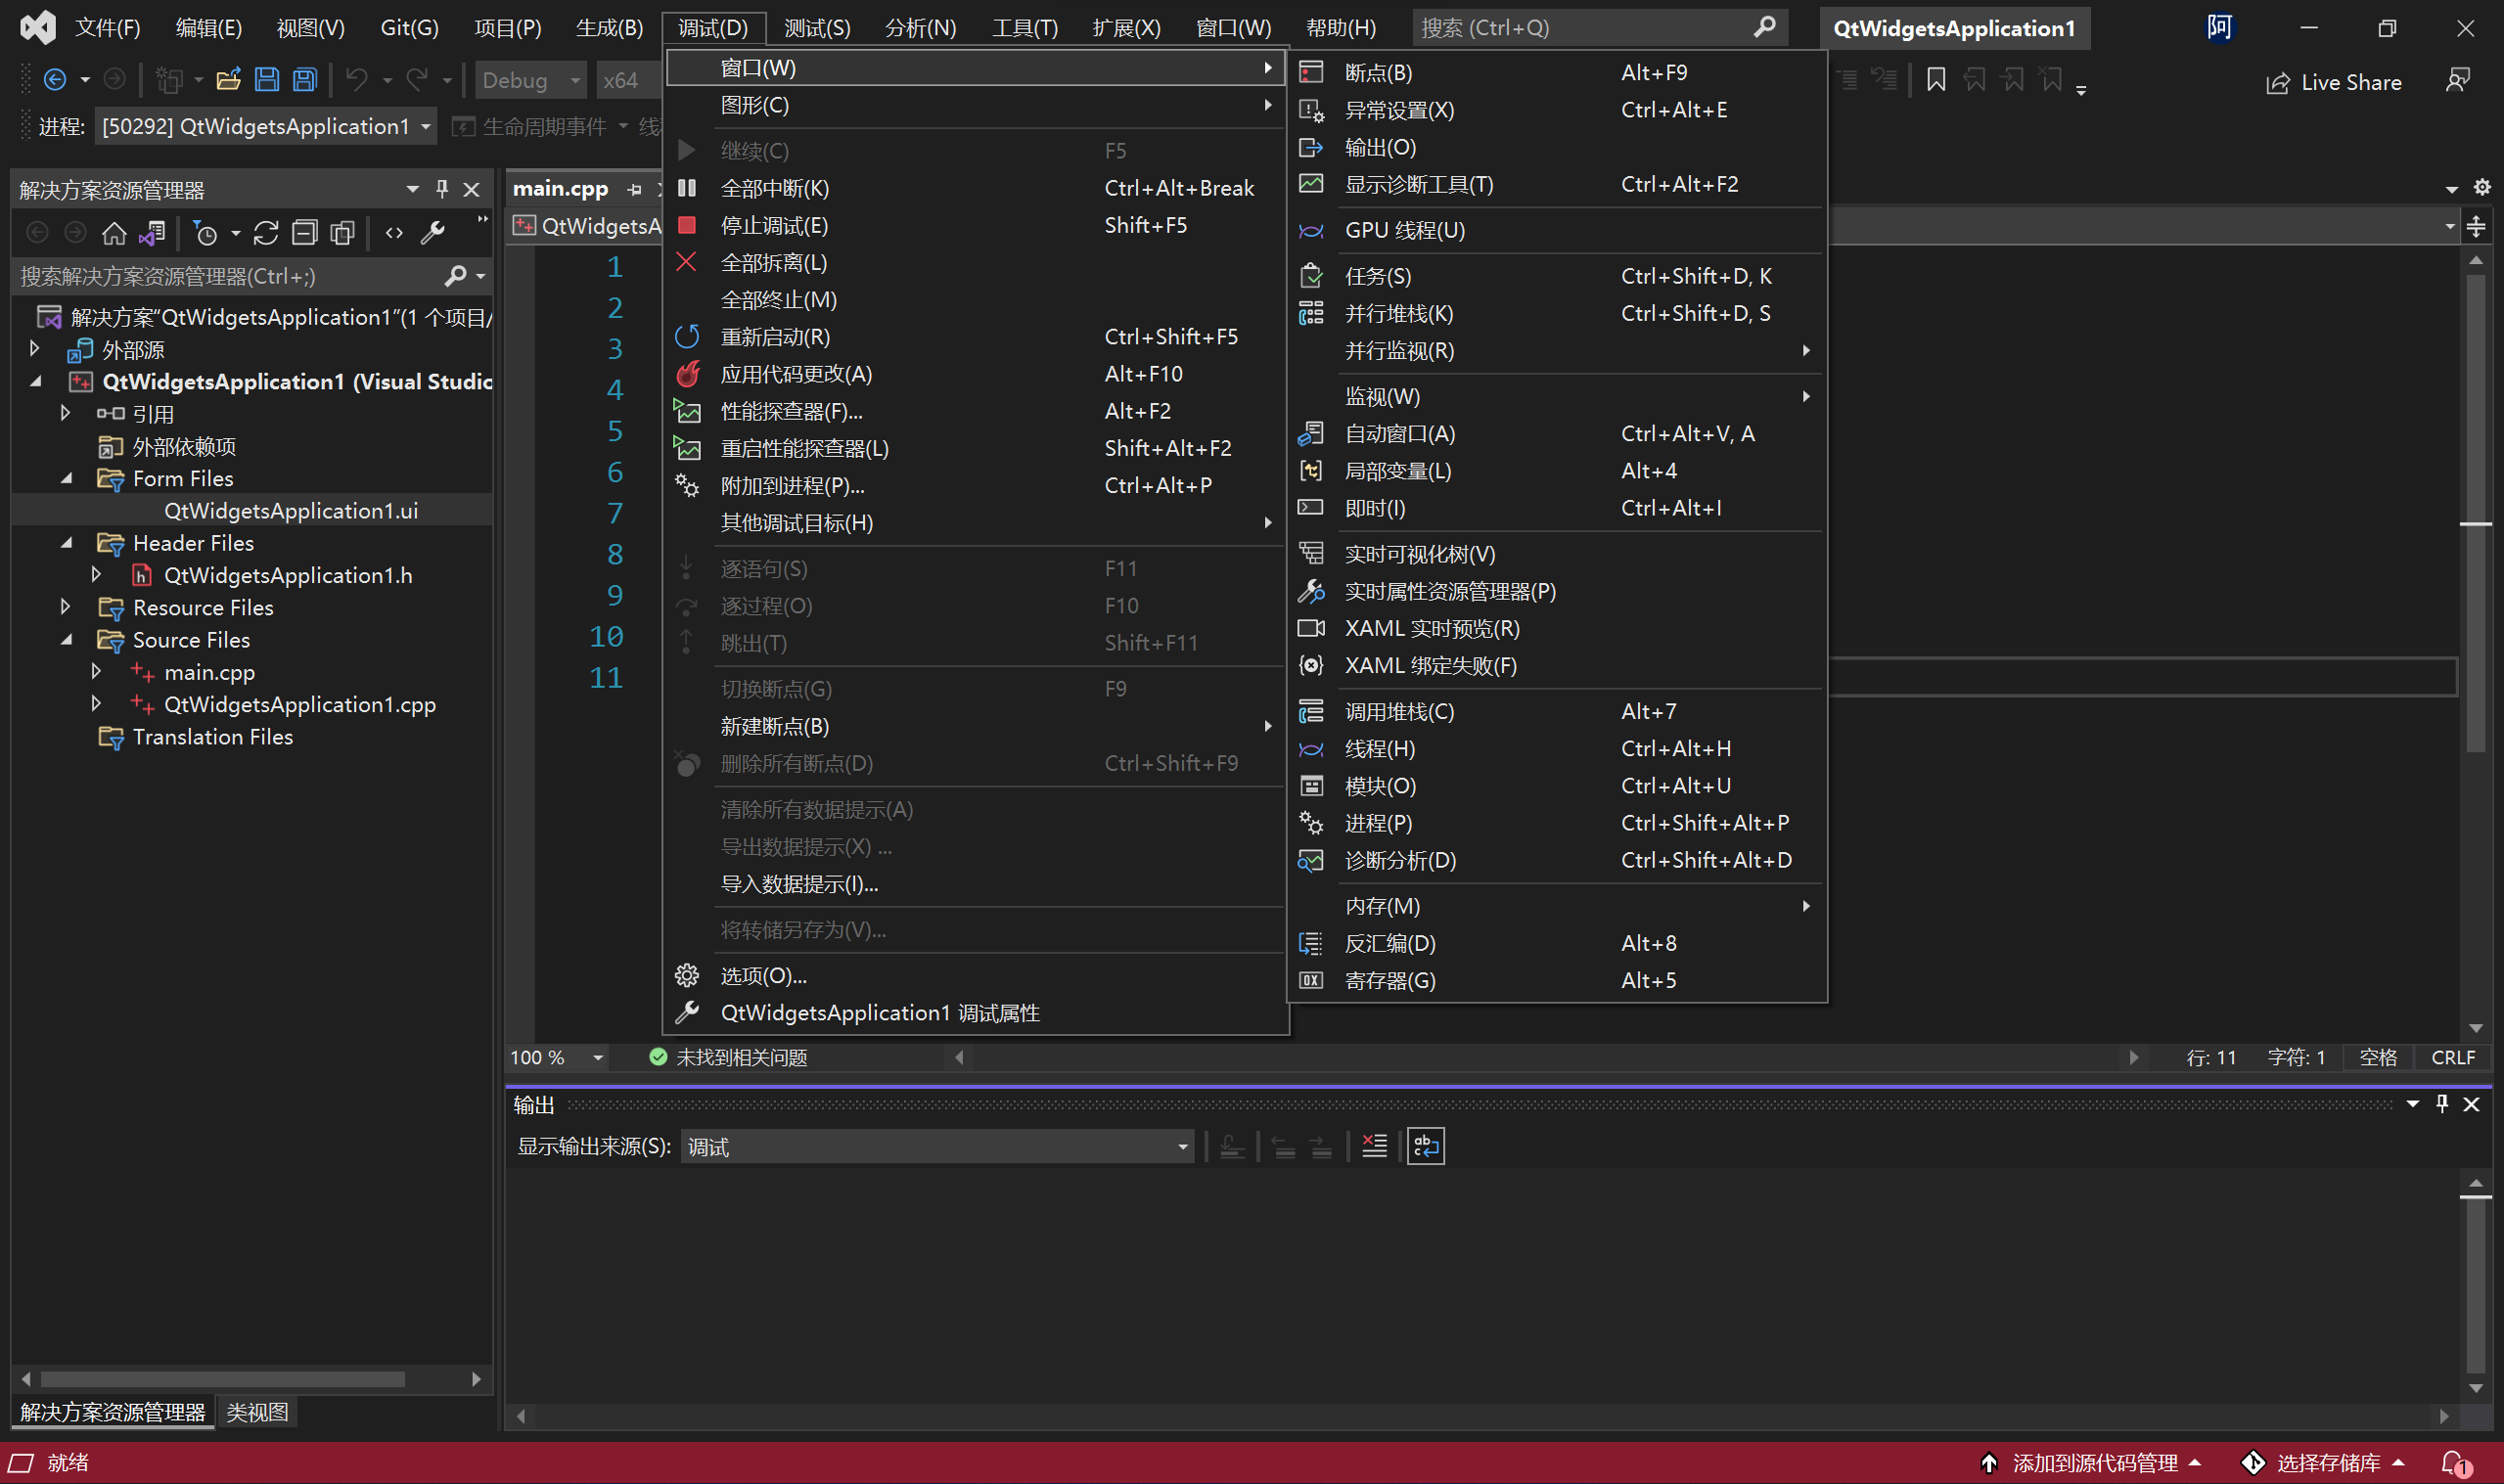This screenshot has width=2504, height=1484.
Task: Close the Output panel
Action: point(2471,1104)
